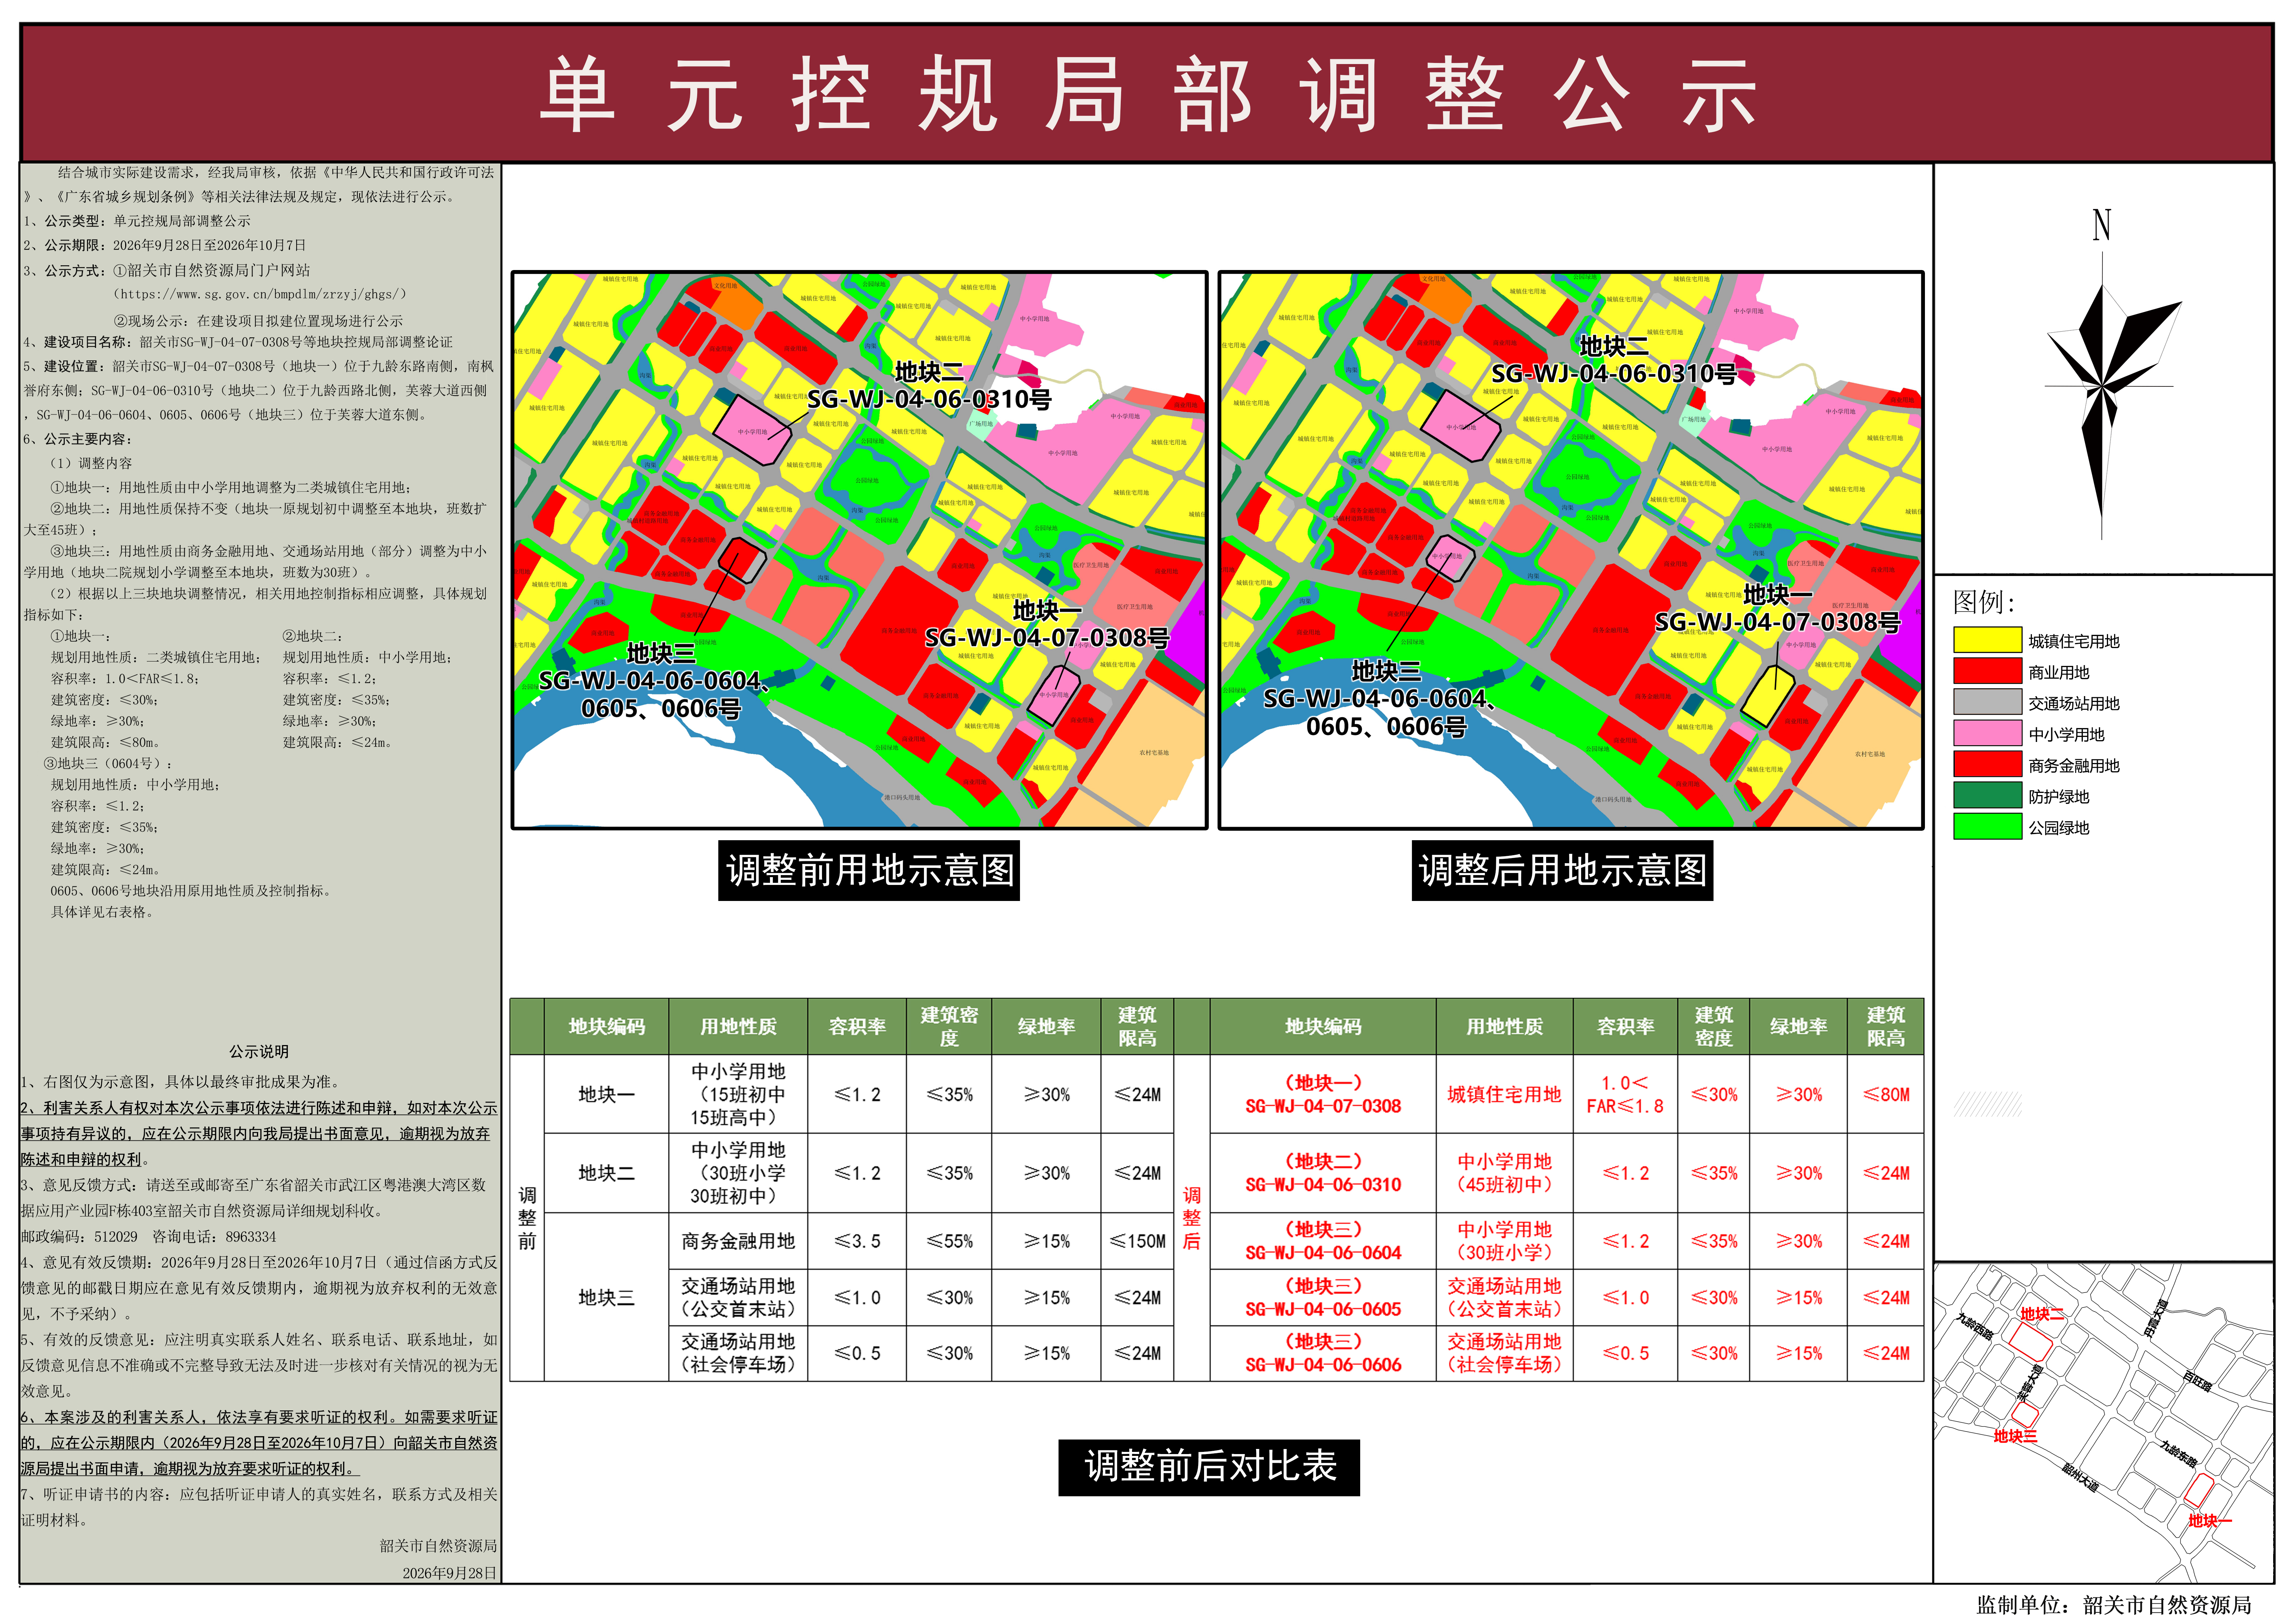Click 地块三 label in the location inset map

[2015, 1436]
